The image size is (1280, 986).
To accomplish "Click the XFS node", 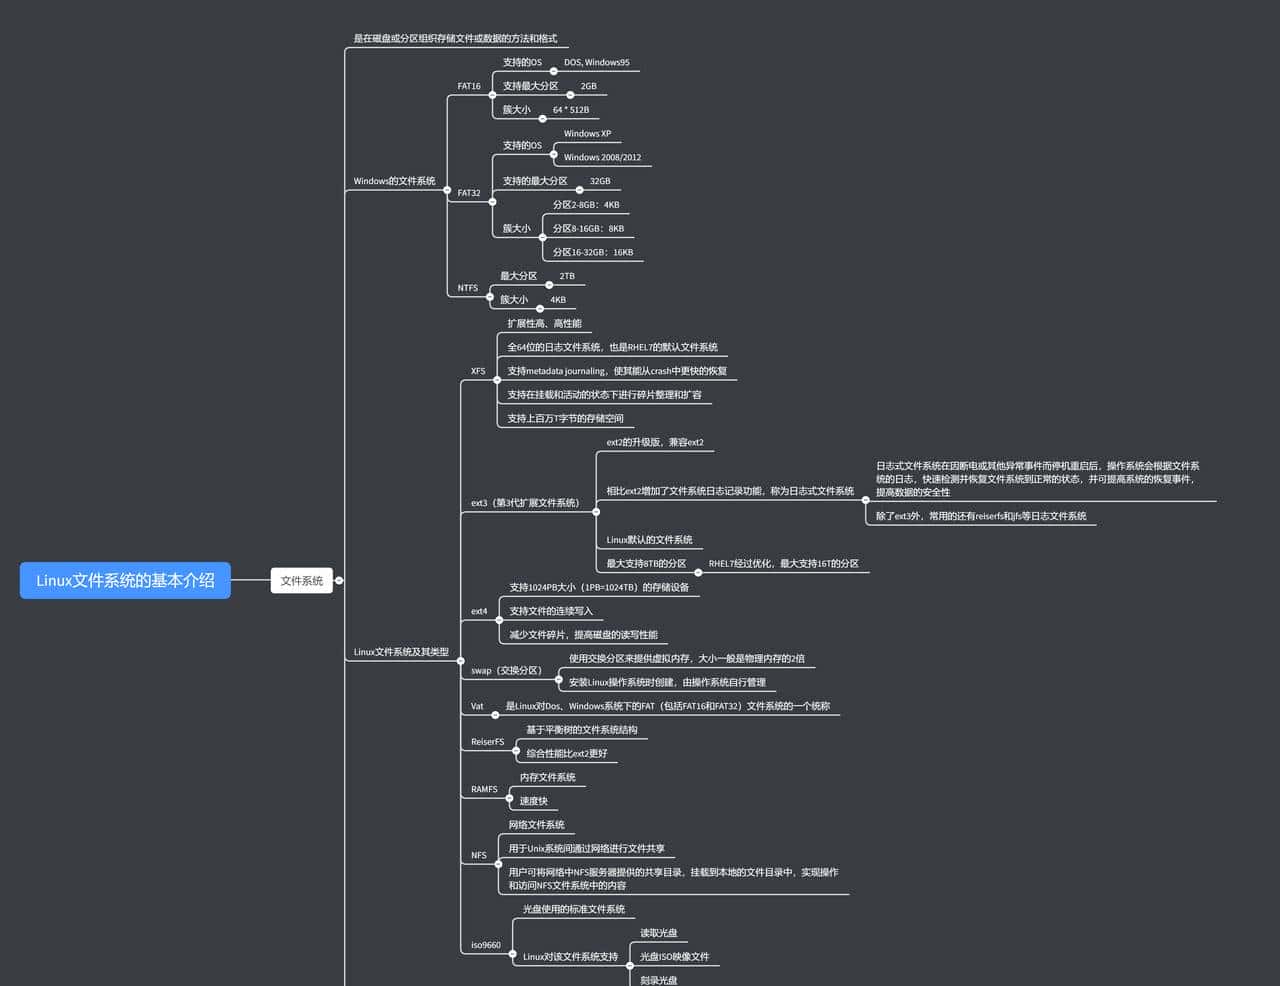I will 478,370.
